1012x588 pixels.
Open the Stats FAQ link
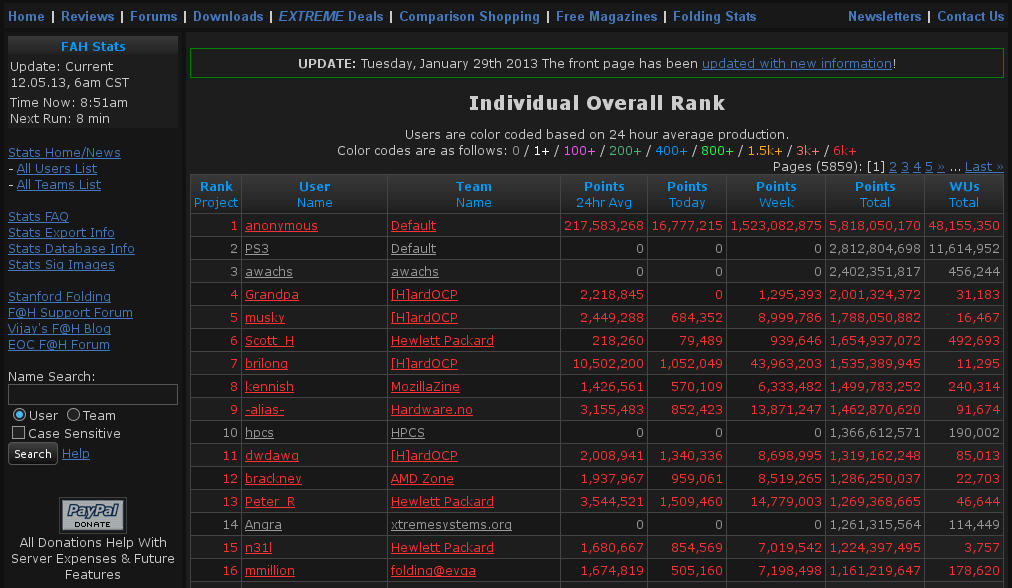[x=38, y=217]
